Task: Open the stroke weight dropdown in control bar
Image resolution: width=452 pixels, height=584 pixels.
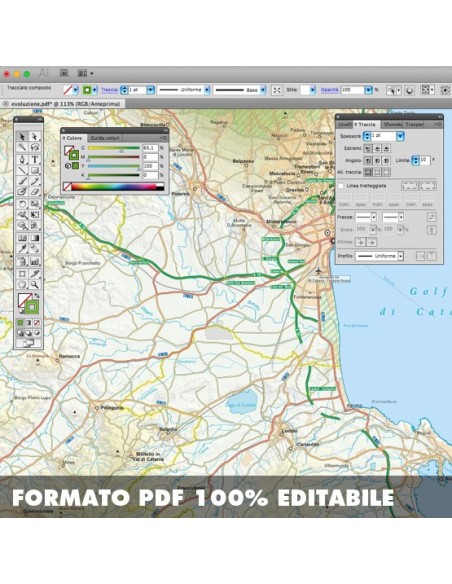Action: 150,90
